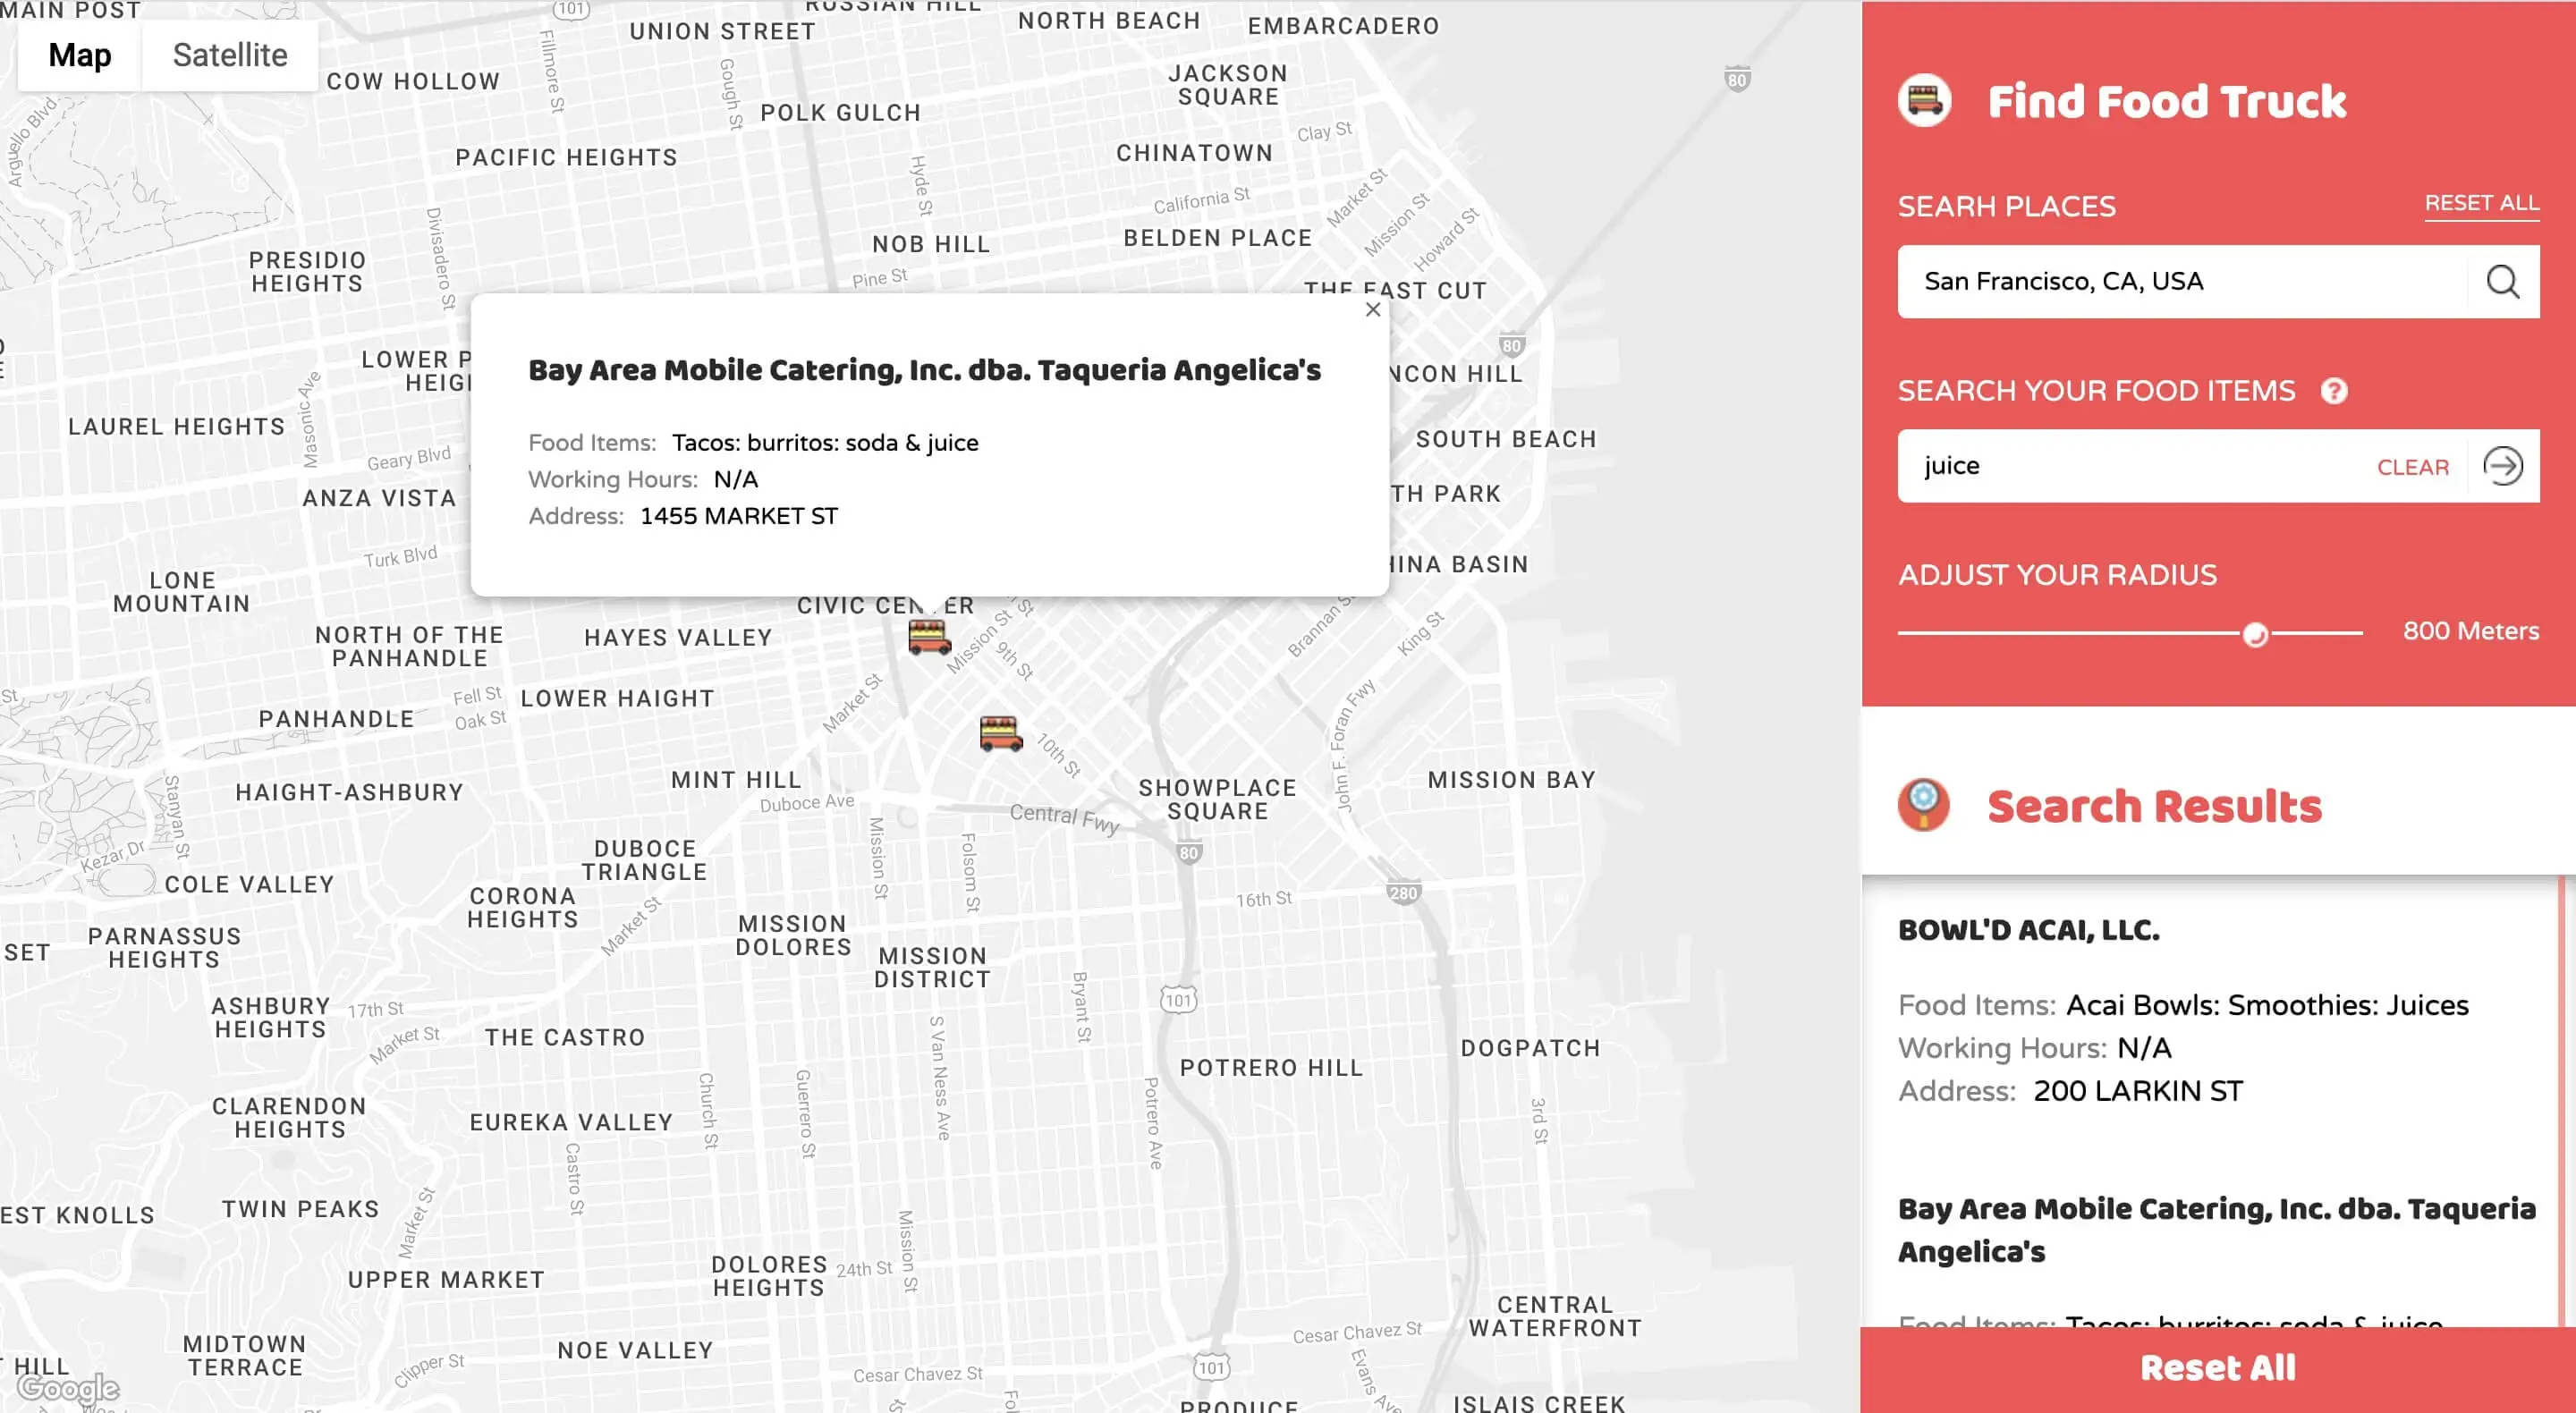
Task: Click in the places search input field
Action: click(2182, 282)
